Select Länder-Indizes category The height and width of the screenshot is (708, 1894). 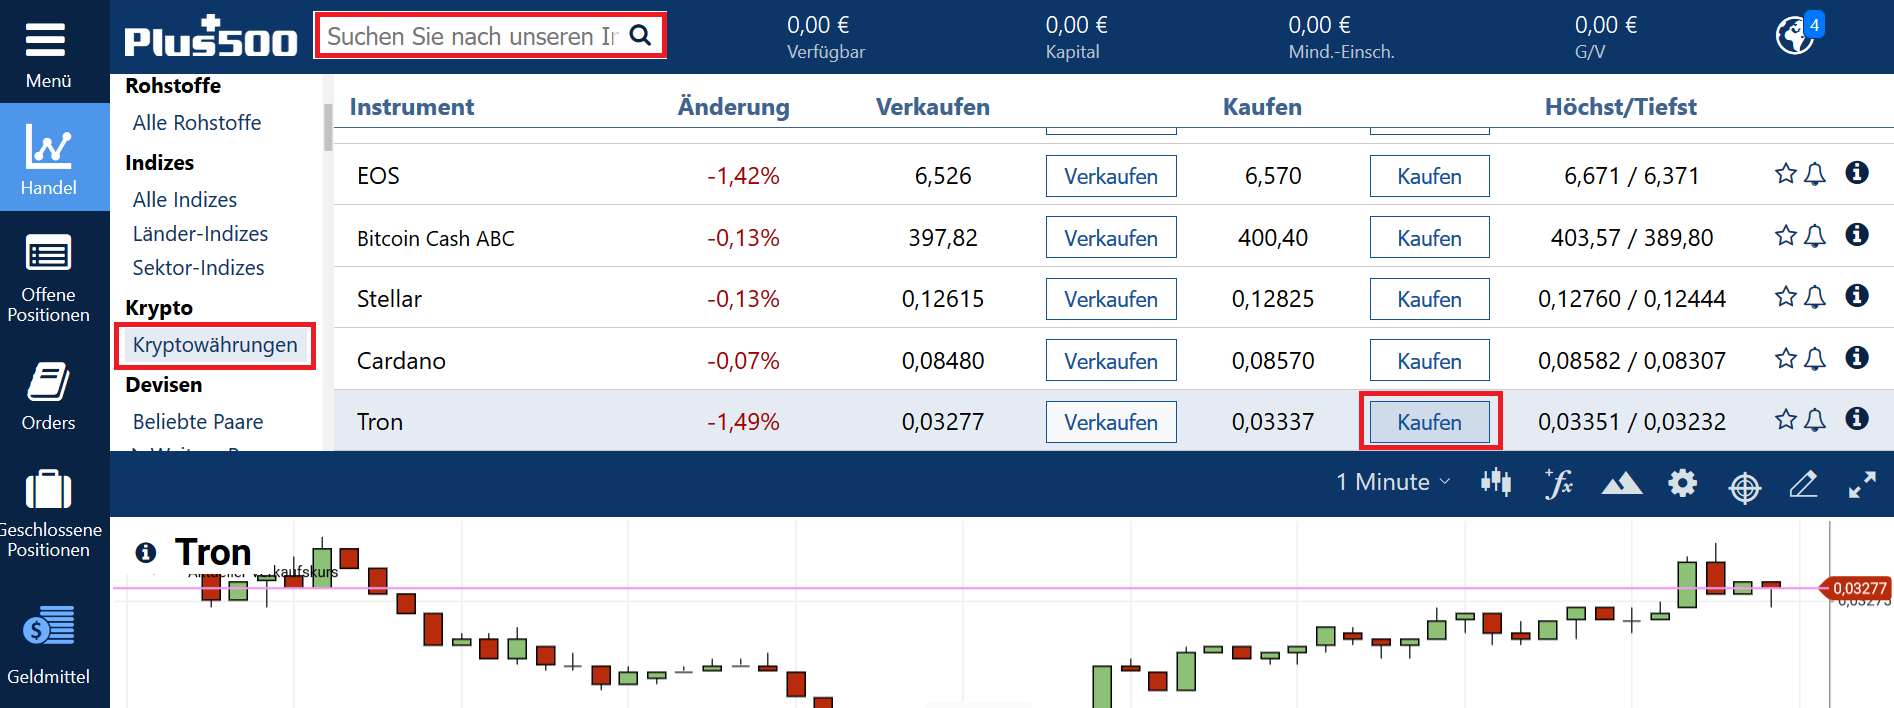tap(200, 233)
